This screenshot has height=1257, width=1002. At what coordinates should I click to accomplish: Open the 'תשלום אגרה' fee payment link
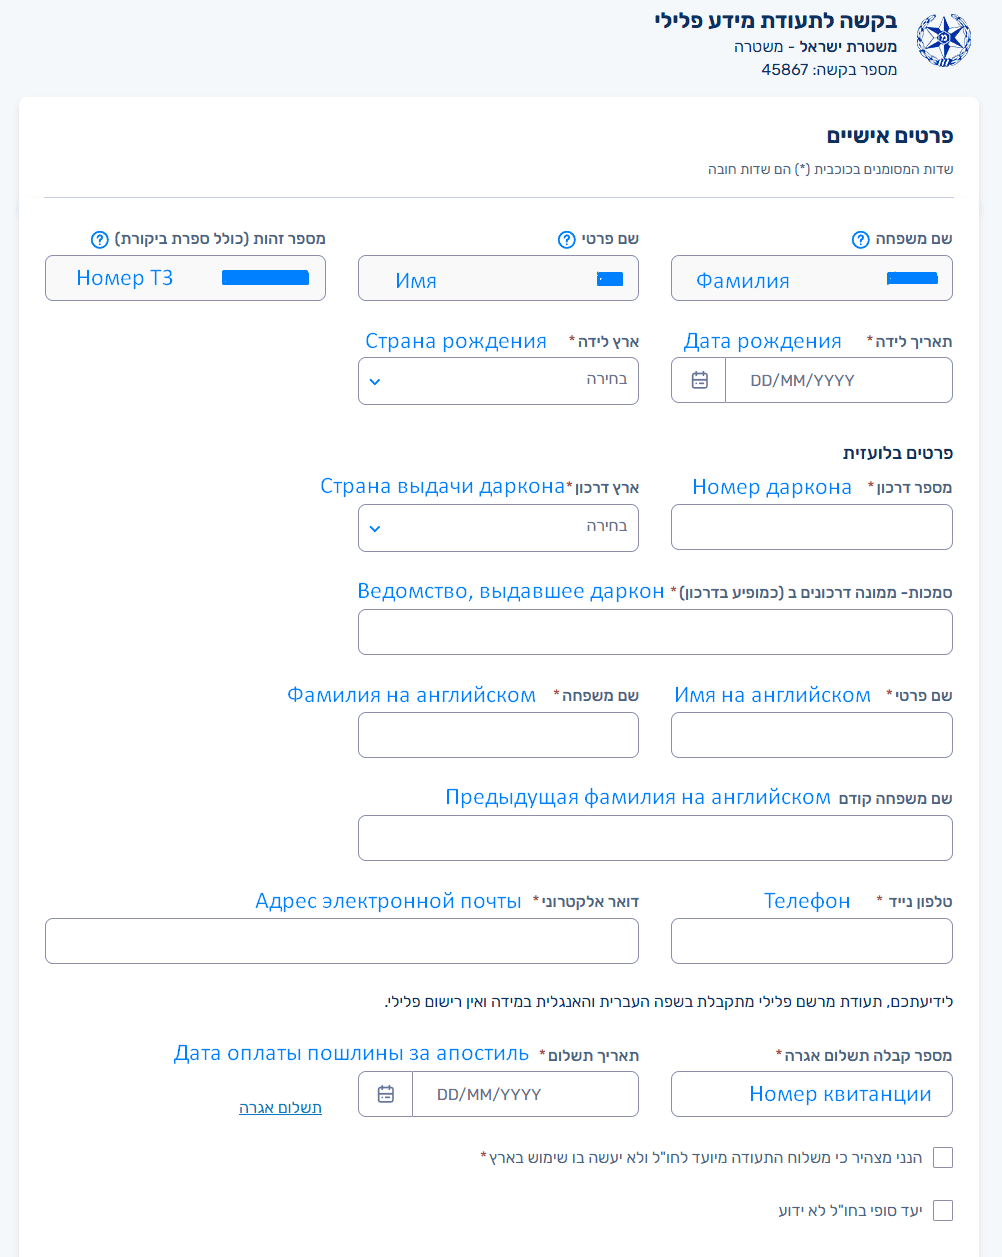pos(280,1108)
